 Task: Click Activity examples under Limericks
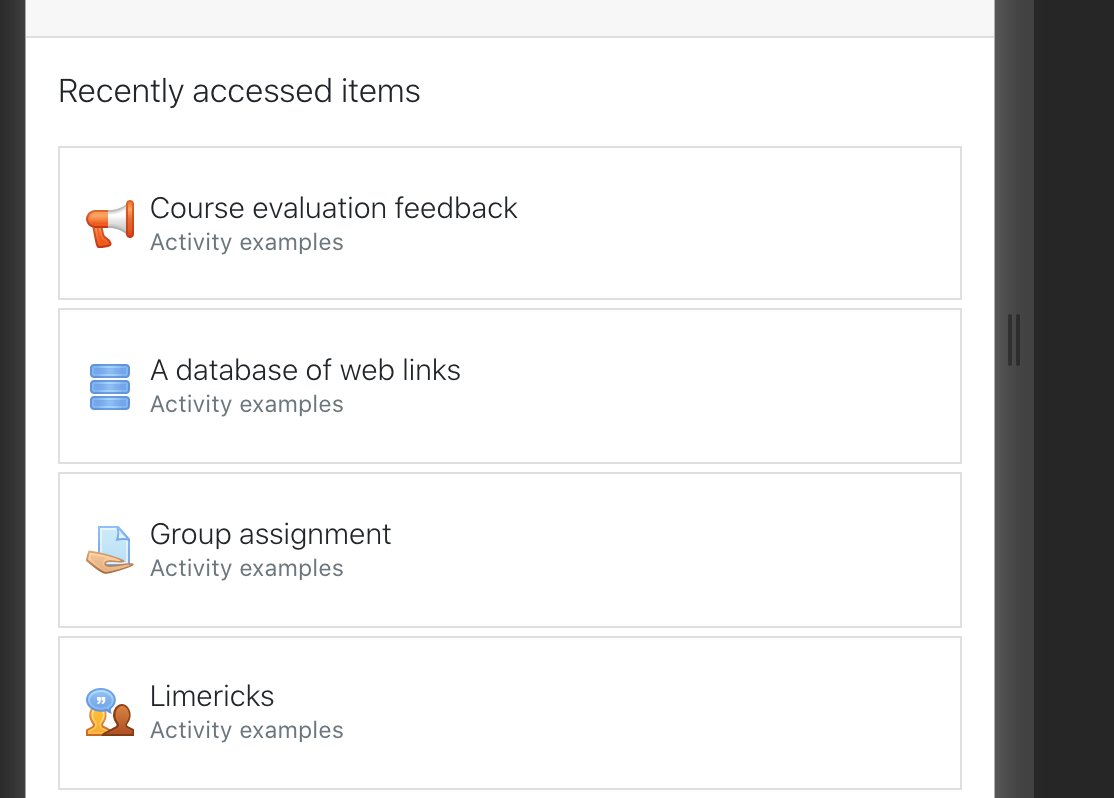(x=247, y=730)
